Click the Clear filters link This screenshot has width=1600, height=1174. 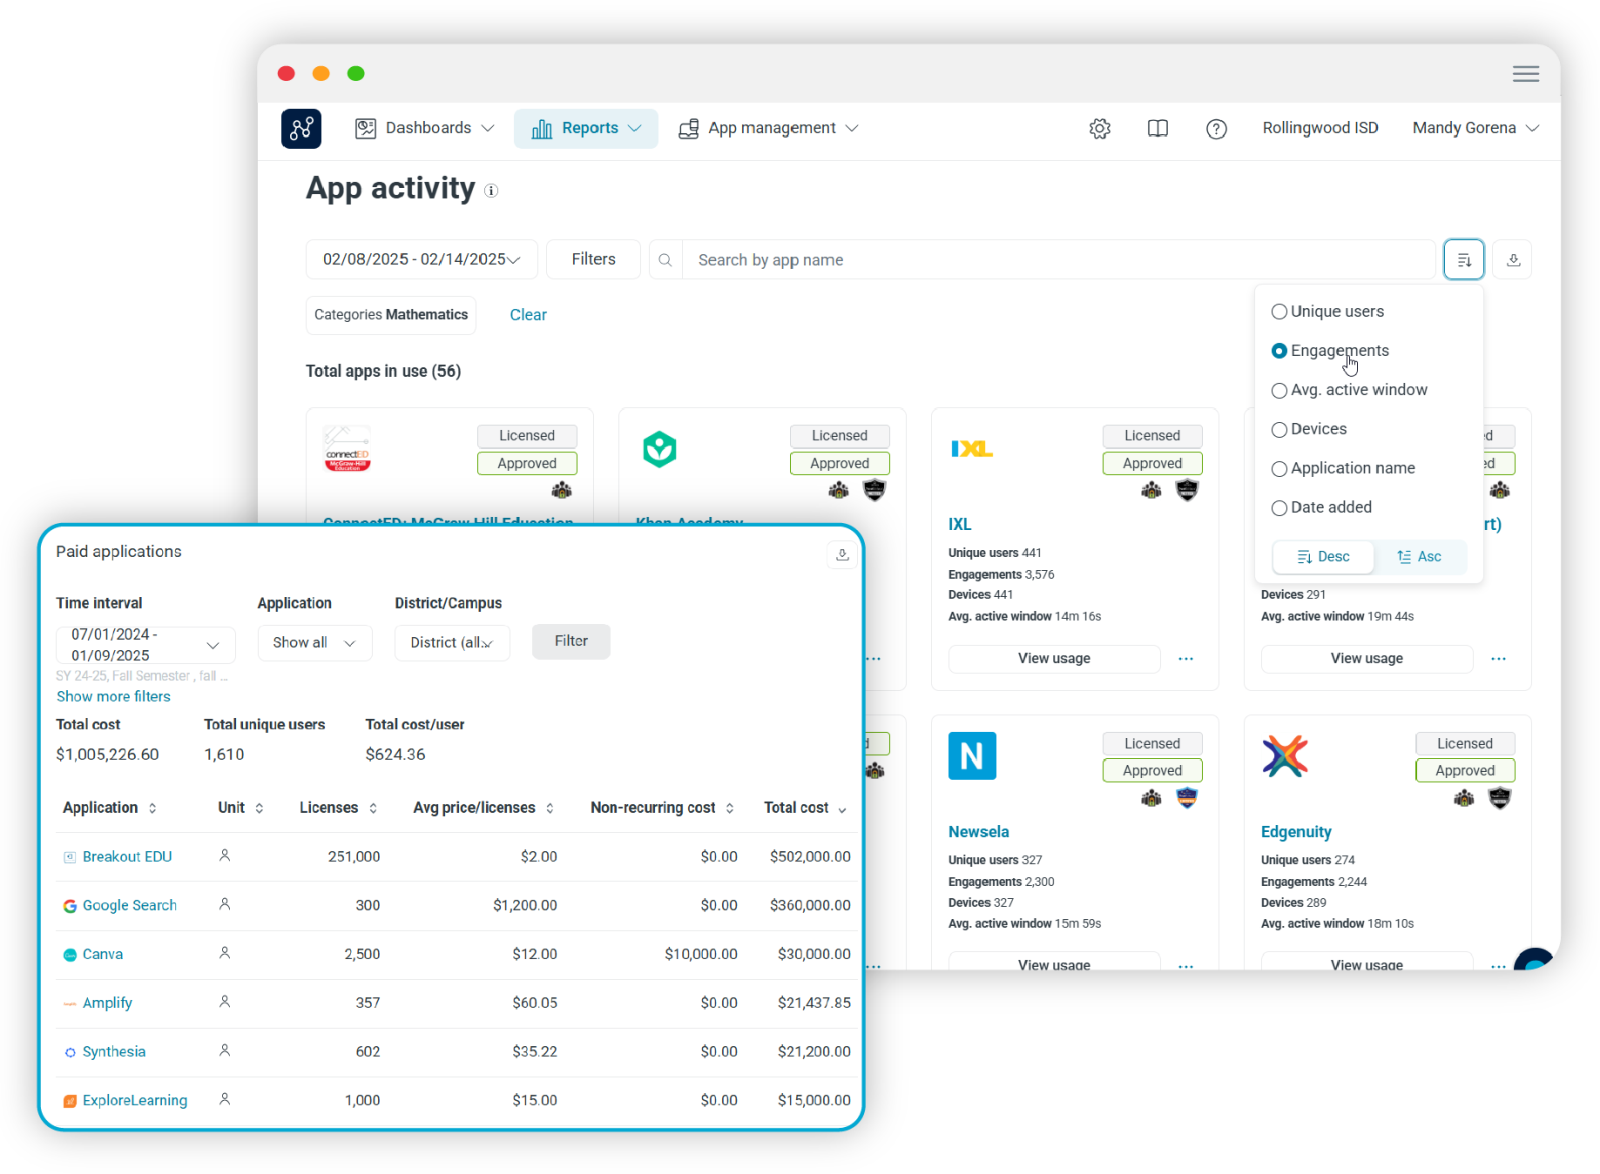click(x=528, y=315)
